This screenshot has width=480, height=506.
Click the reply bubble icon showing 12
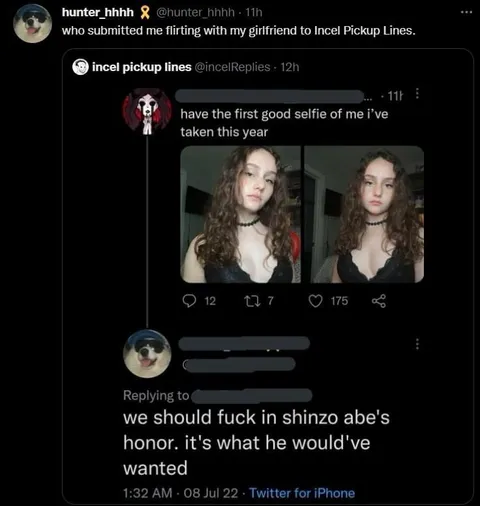189,301
